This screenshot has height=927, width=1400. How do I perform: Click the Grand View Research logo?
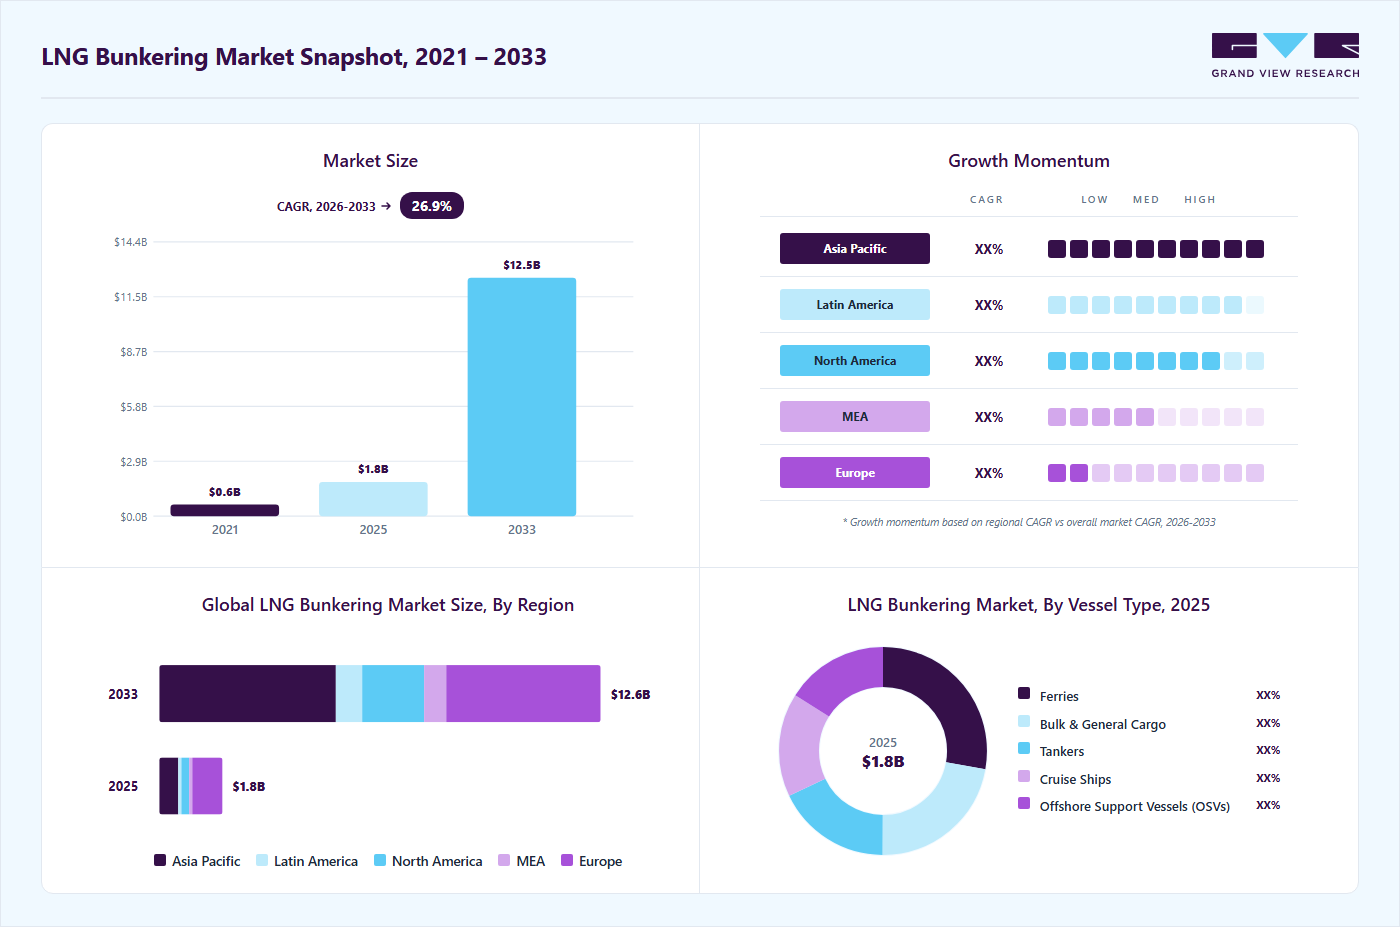tap(1285, 56)
